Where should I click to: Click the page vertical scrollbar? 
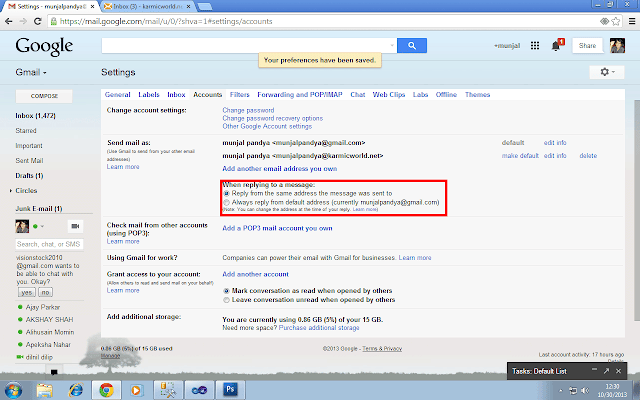click(636, 208)
